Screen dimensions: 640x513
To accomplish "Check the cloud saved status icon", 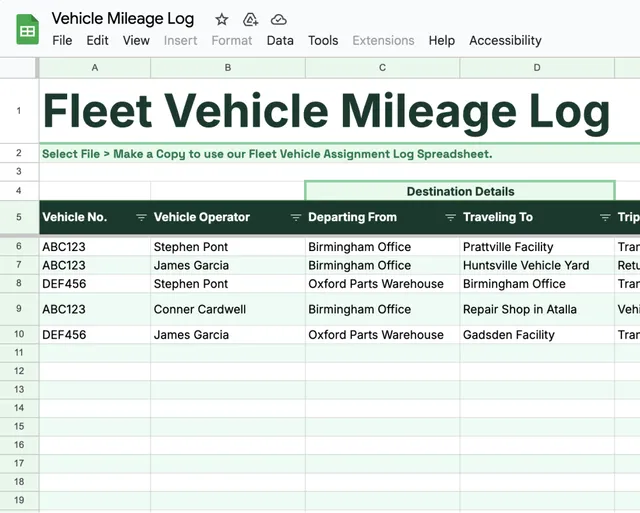I will coord(278,19).
